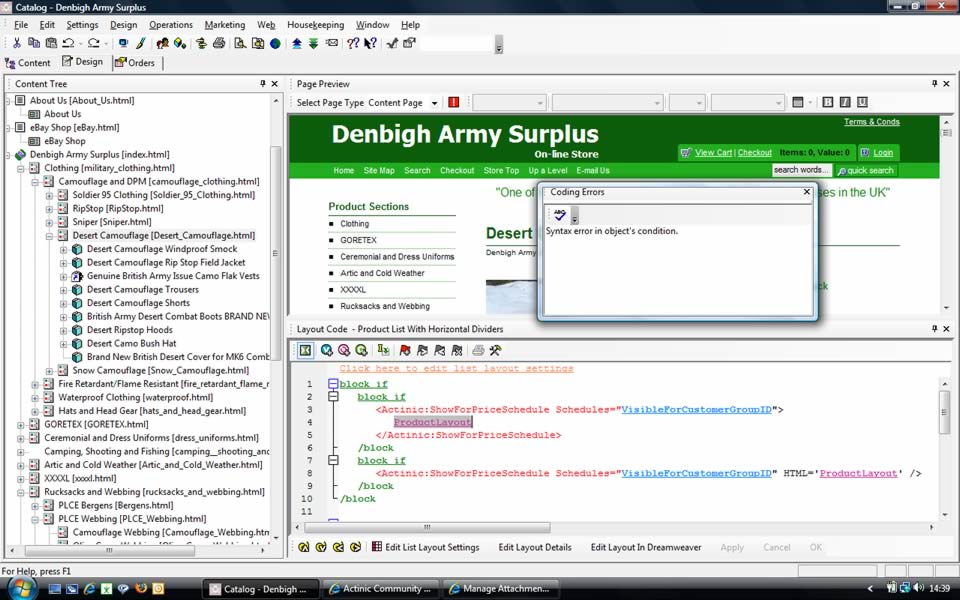Toggle Italic formatting button in Page Preview
The width and height of the screenshot is (960, 600).
point(845,102)
